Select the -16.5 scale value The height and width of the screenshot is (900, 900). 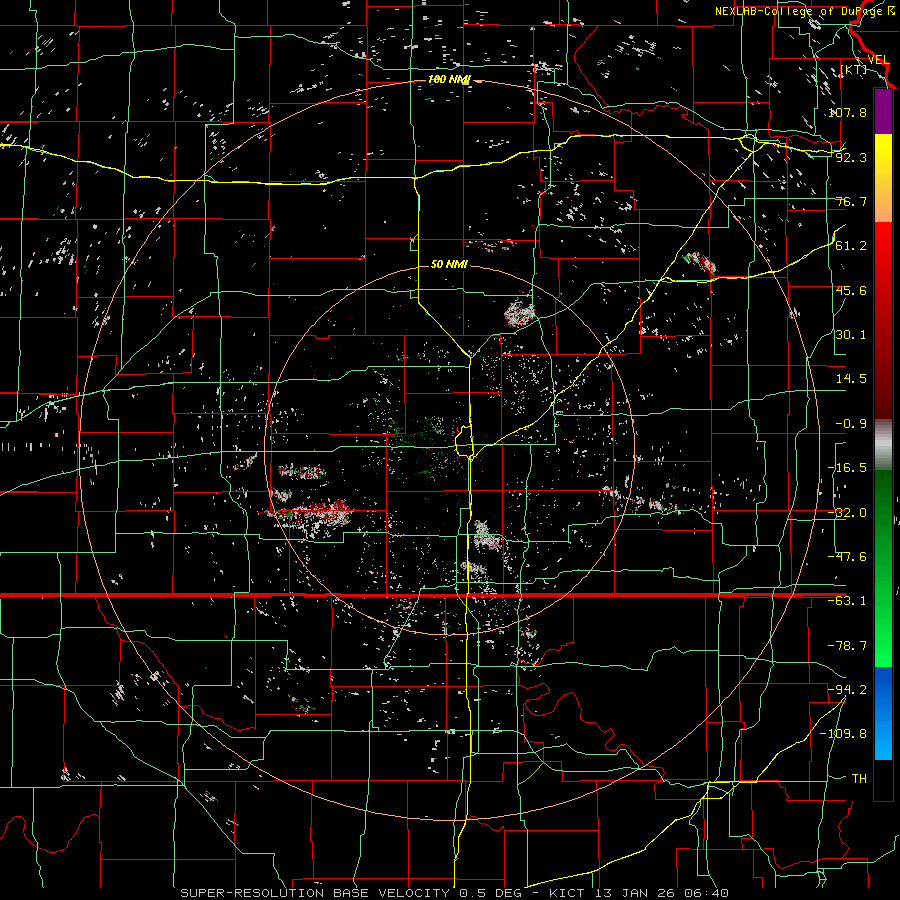point(848,468)
